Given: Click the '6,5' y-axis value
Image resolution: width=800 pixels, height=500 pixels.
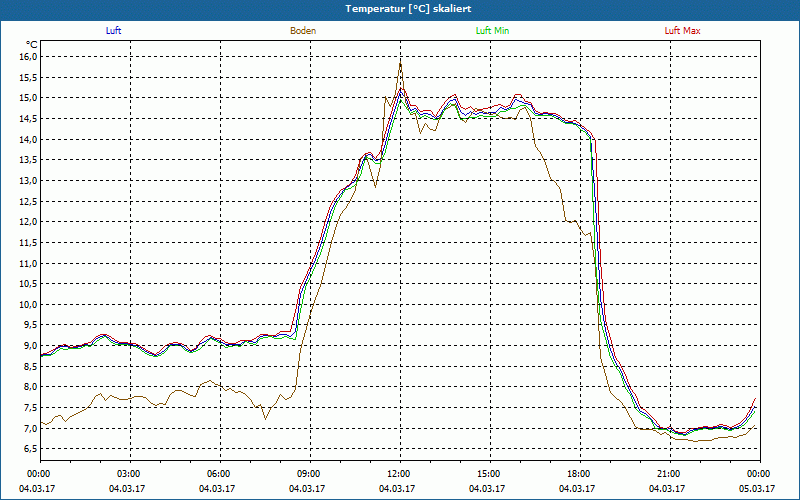Looking at the screenshot, I should pyautogui.click(x=31, y=449).
